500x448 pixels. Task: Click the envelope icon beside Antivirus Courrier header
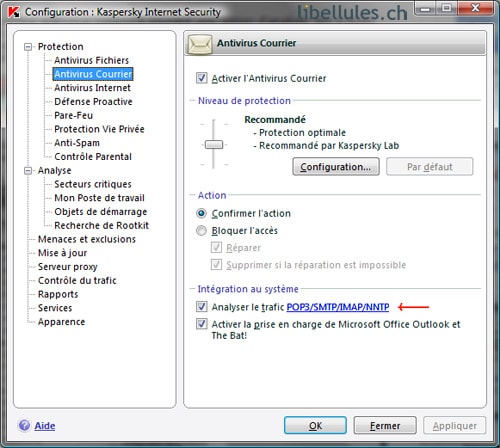200,44
